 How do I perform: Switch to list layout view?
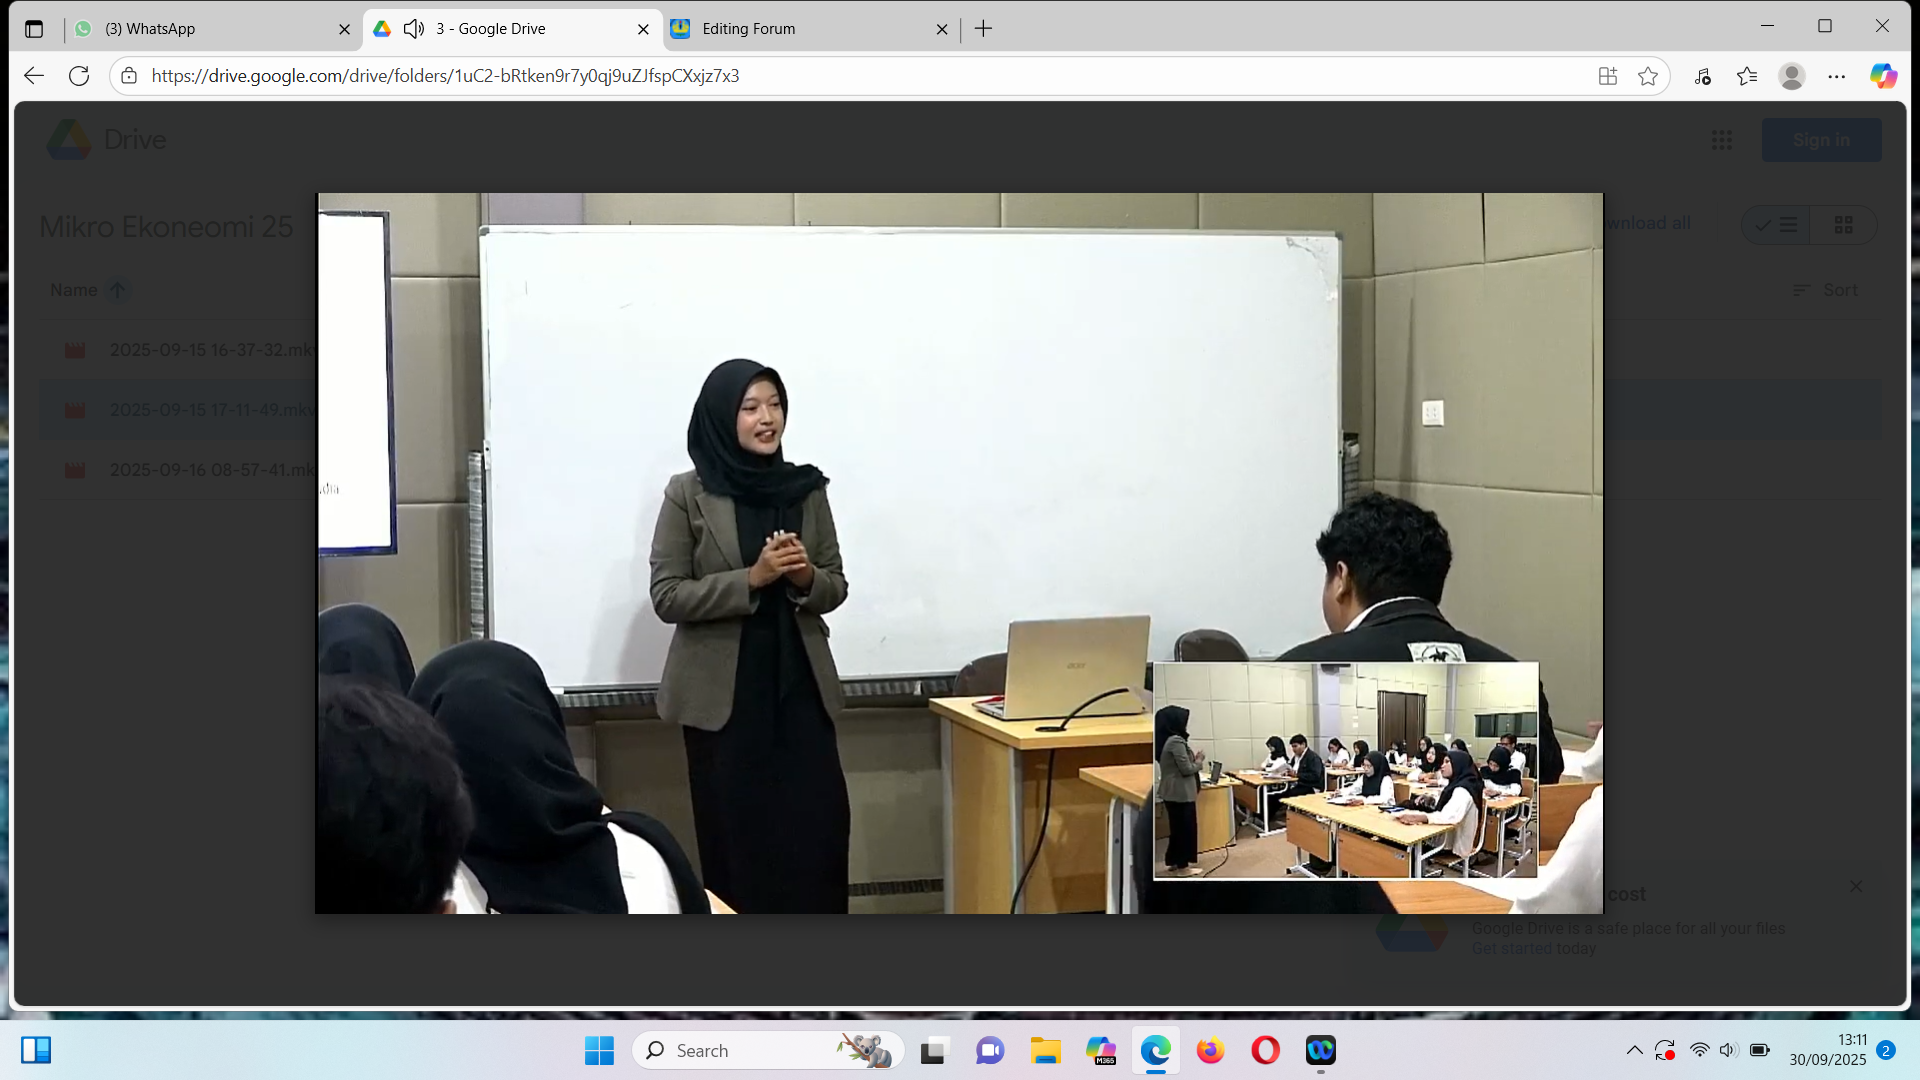click(1777, 225)
